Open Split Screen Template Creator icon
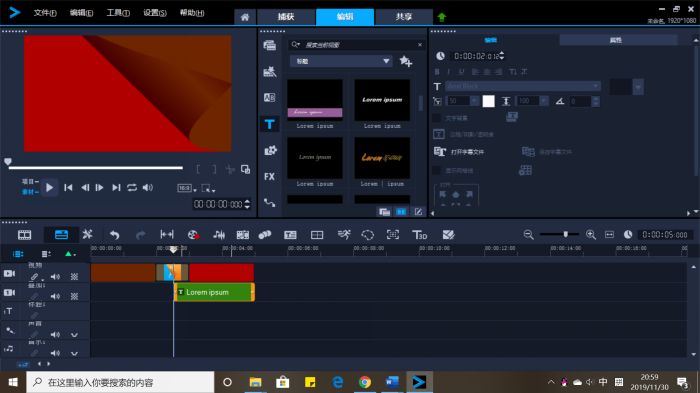This screenshot has width=700, height=393. 448,235
